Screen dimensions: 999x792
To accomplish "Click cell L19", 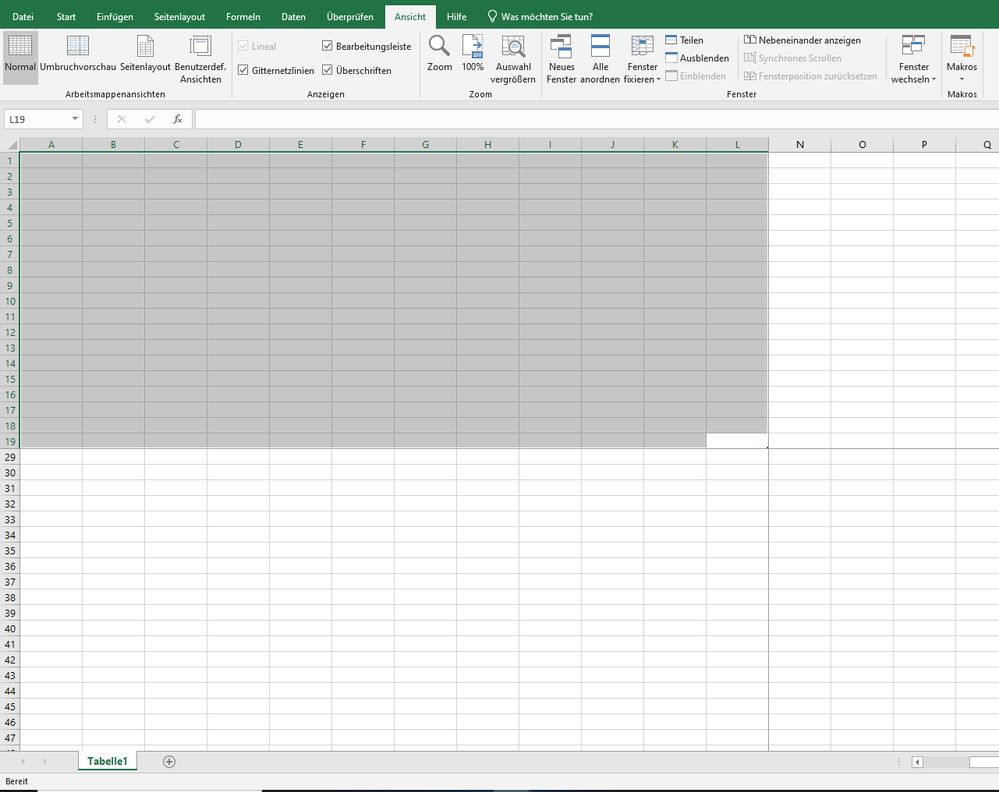I will pyautogui.click(x=737, y=441).
